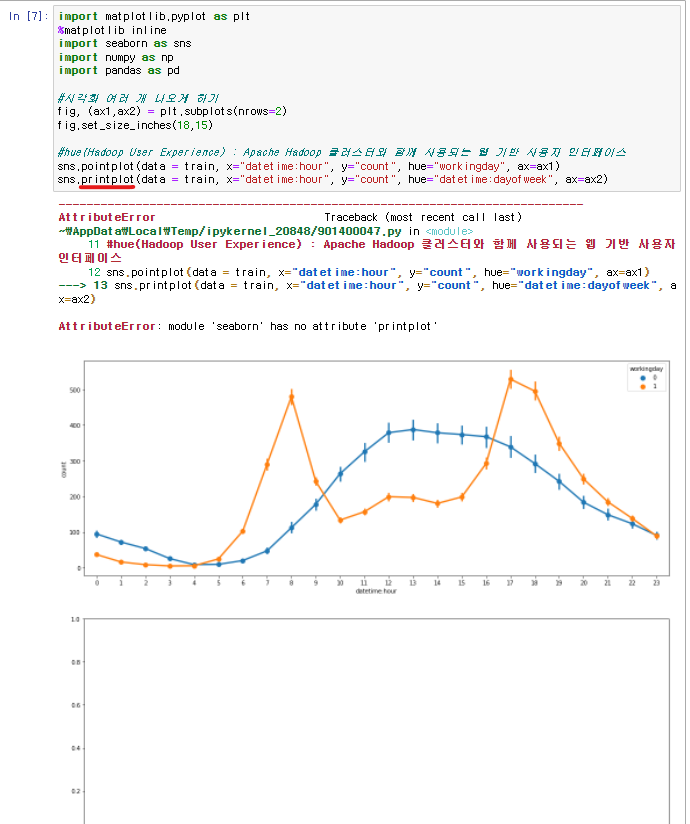Screen dimensions: 690x824
Task: Click the '%matplotlib inline' magic line
Action: click(112, 30)
